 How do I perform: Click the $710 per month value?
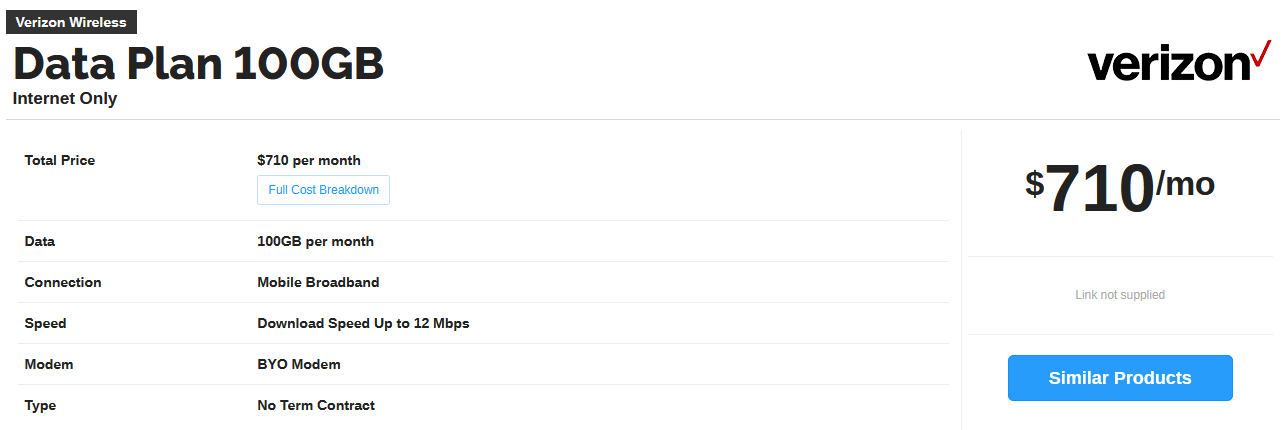click(x=309, y=160)
